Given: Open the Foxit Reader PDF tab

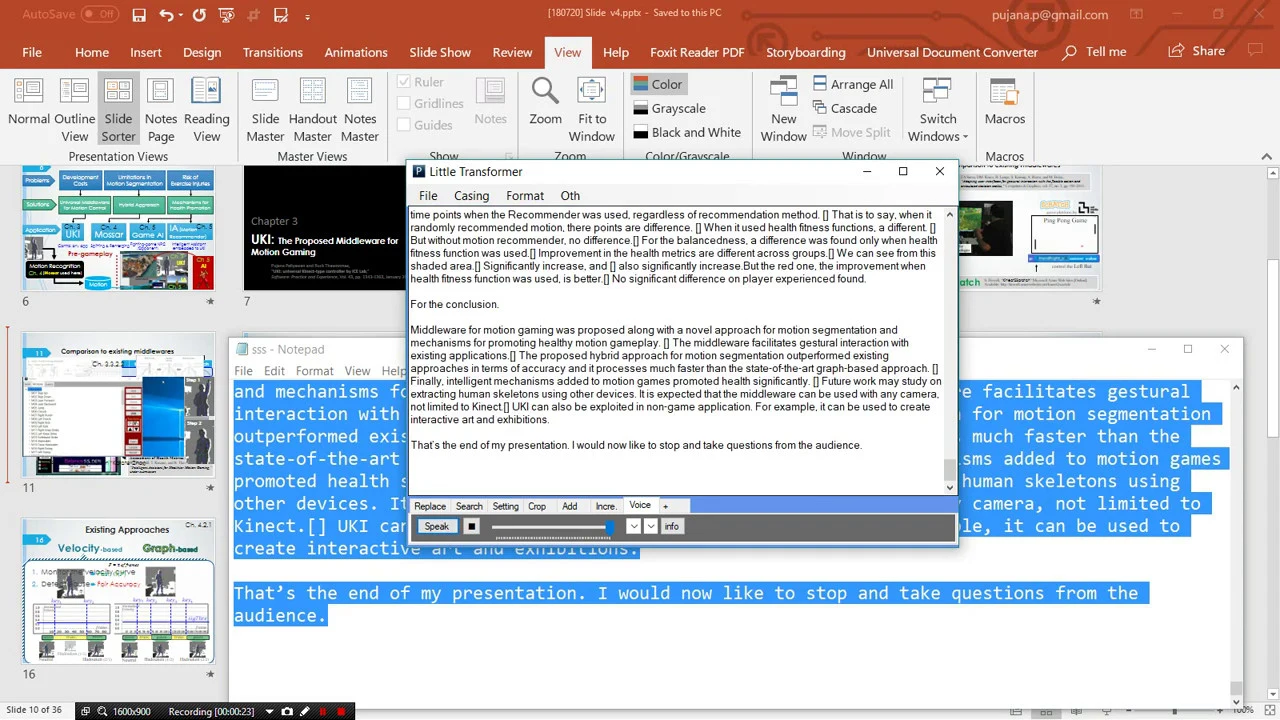Looking at the screenshot, I should point(697,52).
